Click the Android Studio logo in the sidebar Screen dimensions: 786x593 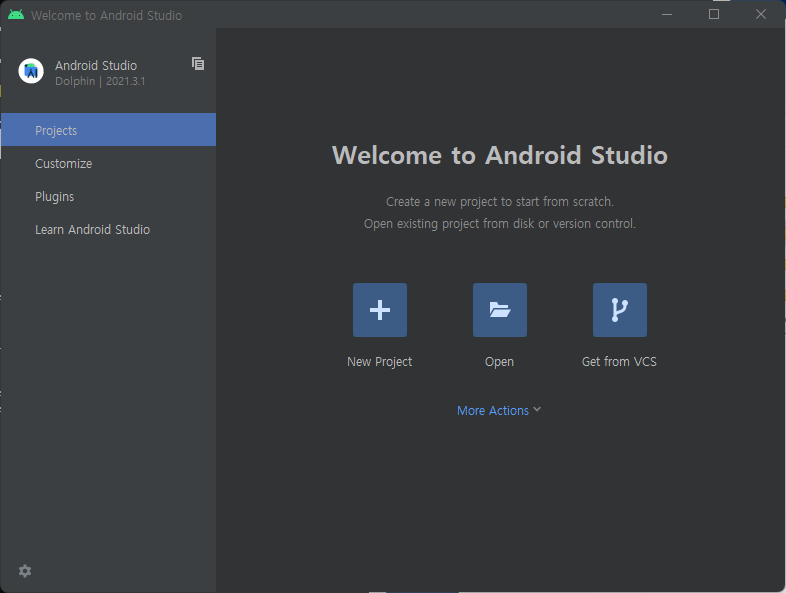(x=31, y=71)
